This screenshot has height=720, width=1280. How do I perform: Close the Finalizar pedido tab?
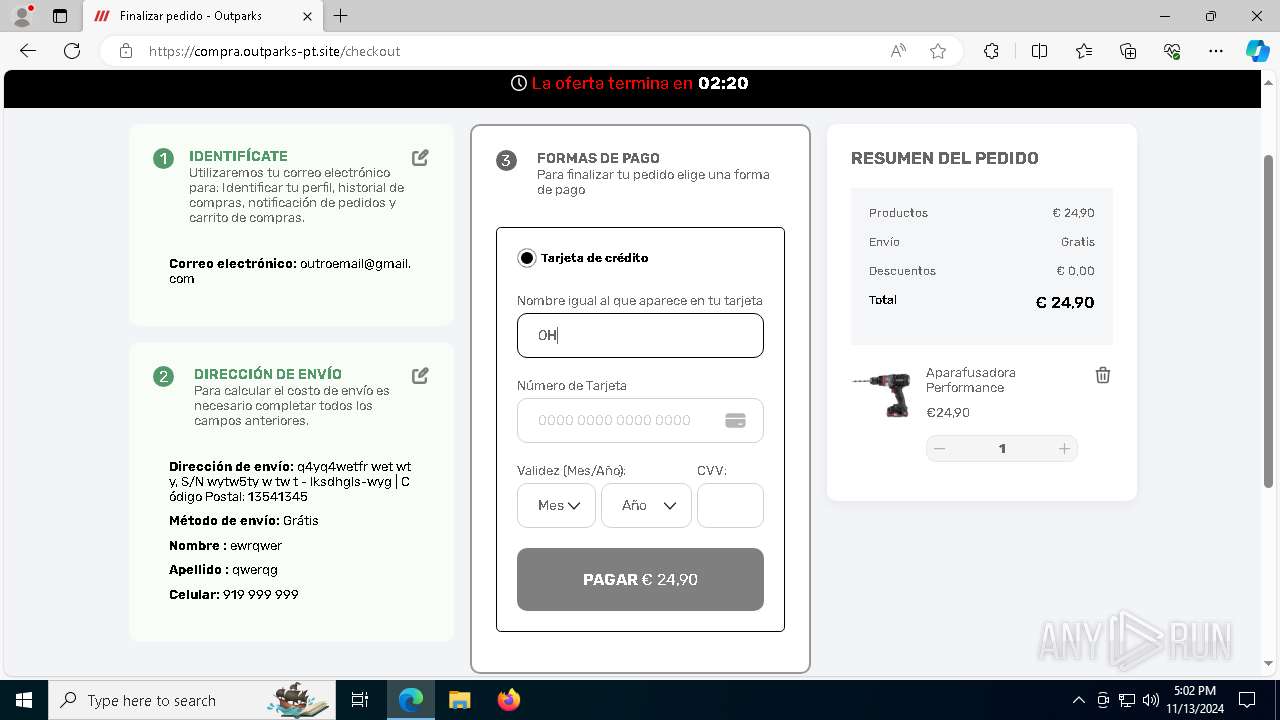(308, 16)
